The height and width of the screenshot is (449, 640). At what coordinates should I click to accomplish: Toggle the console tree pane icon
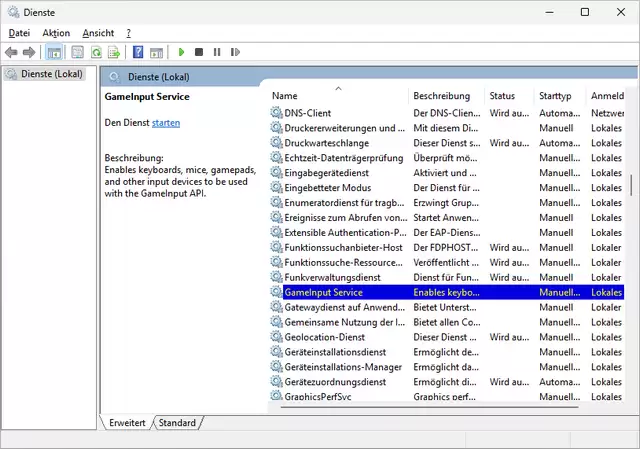click(54, 52)
